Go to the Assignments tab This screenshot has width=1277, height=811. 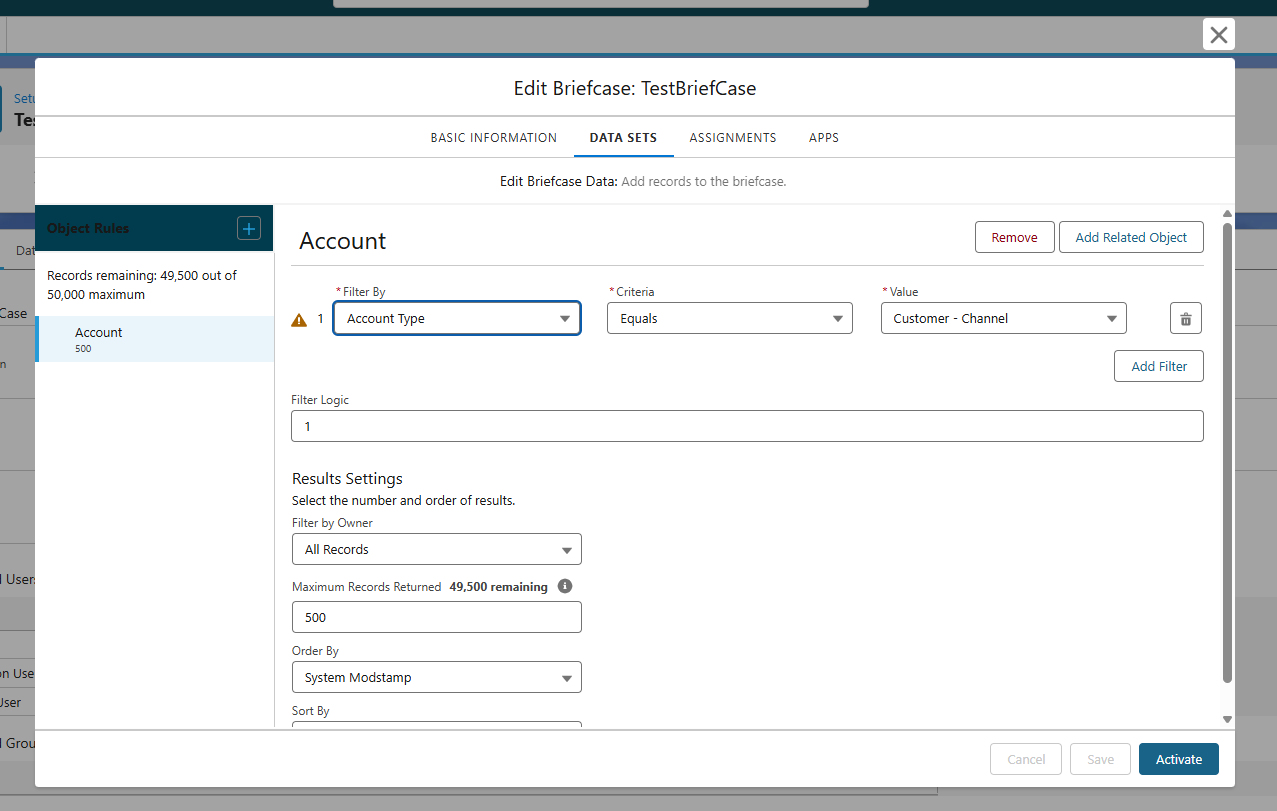tap(732, 138)
